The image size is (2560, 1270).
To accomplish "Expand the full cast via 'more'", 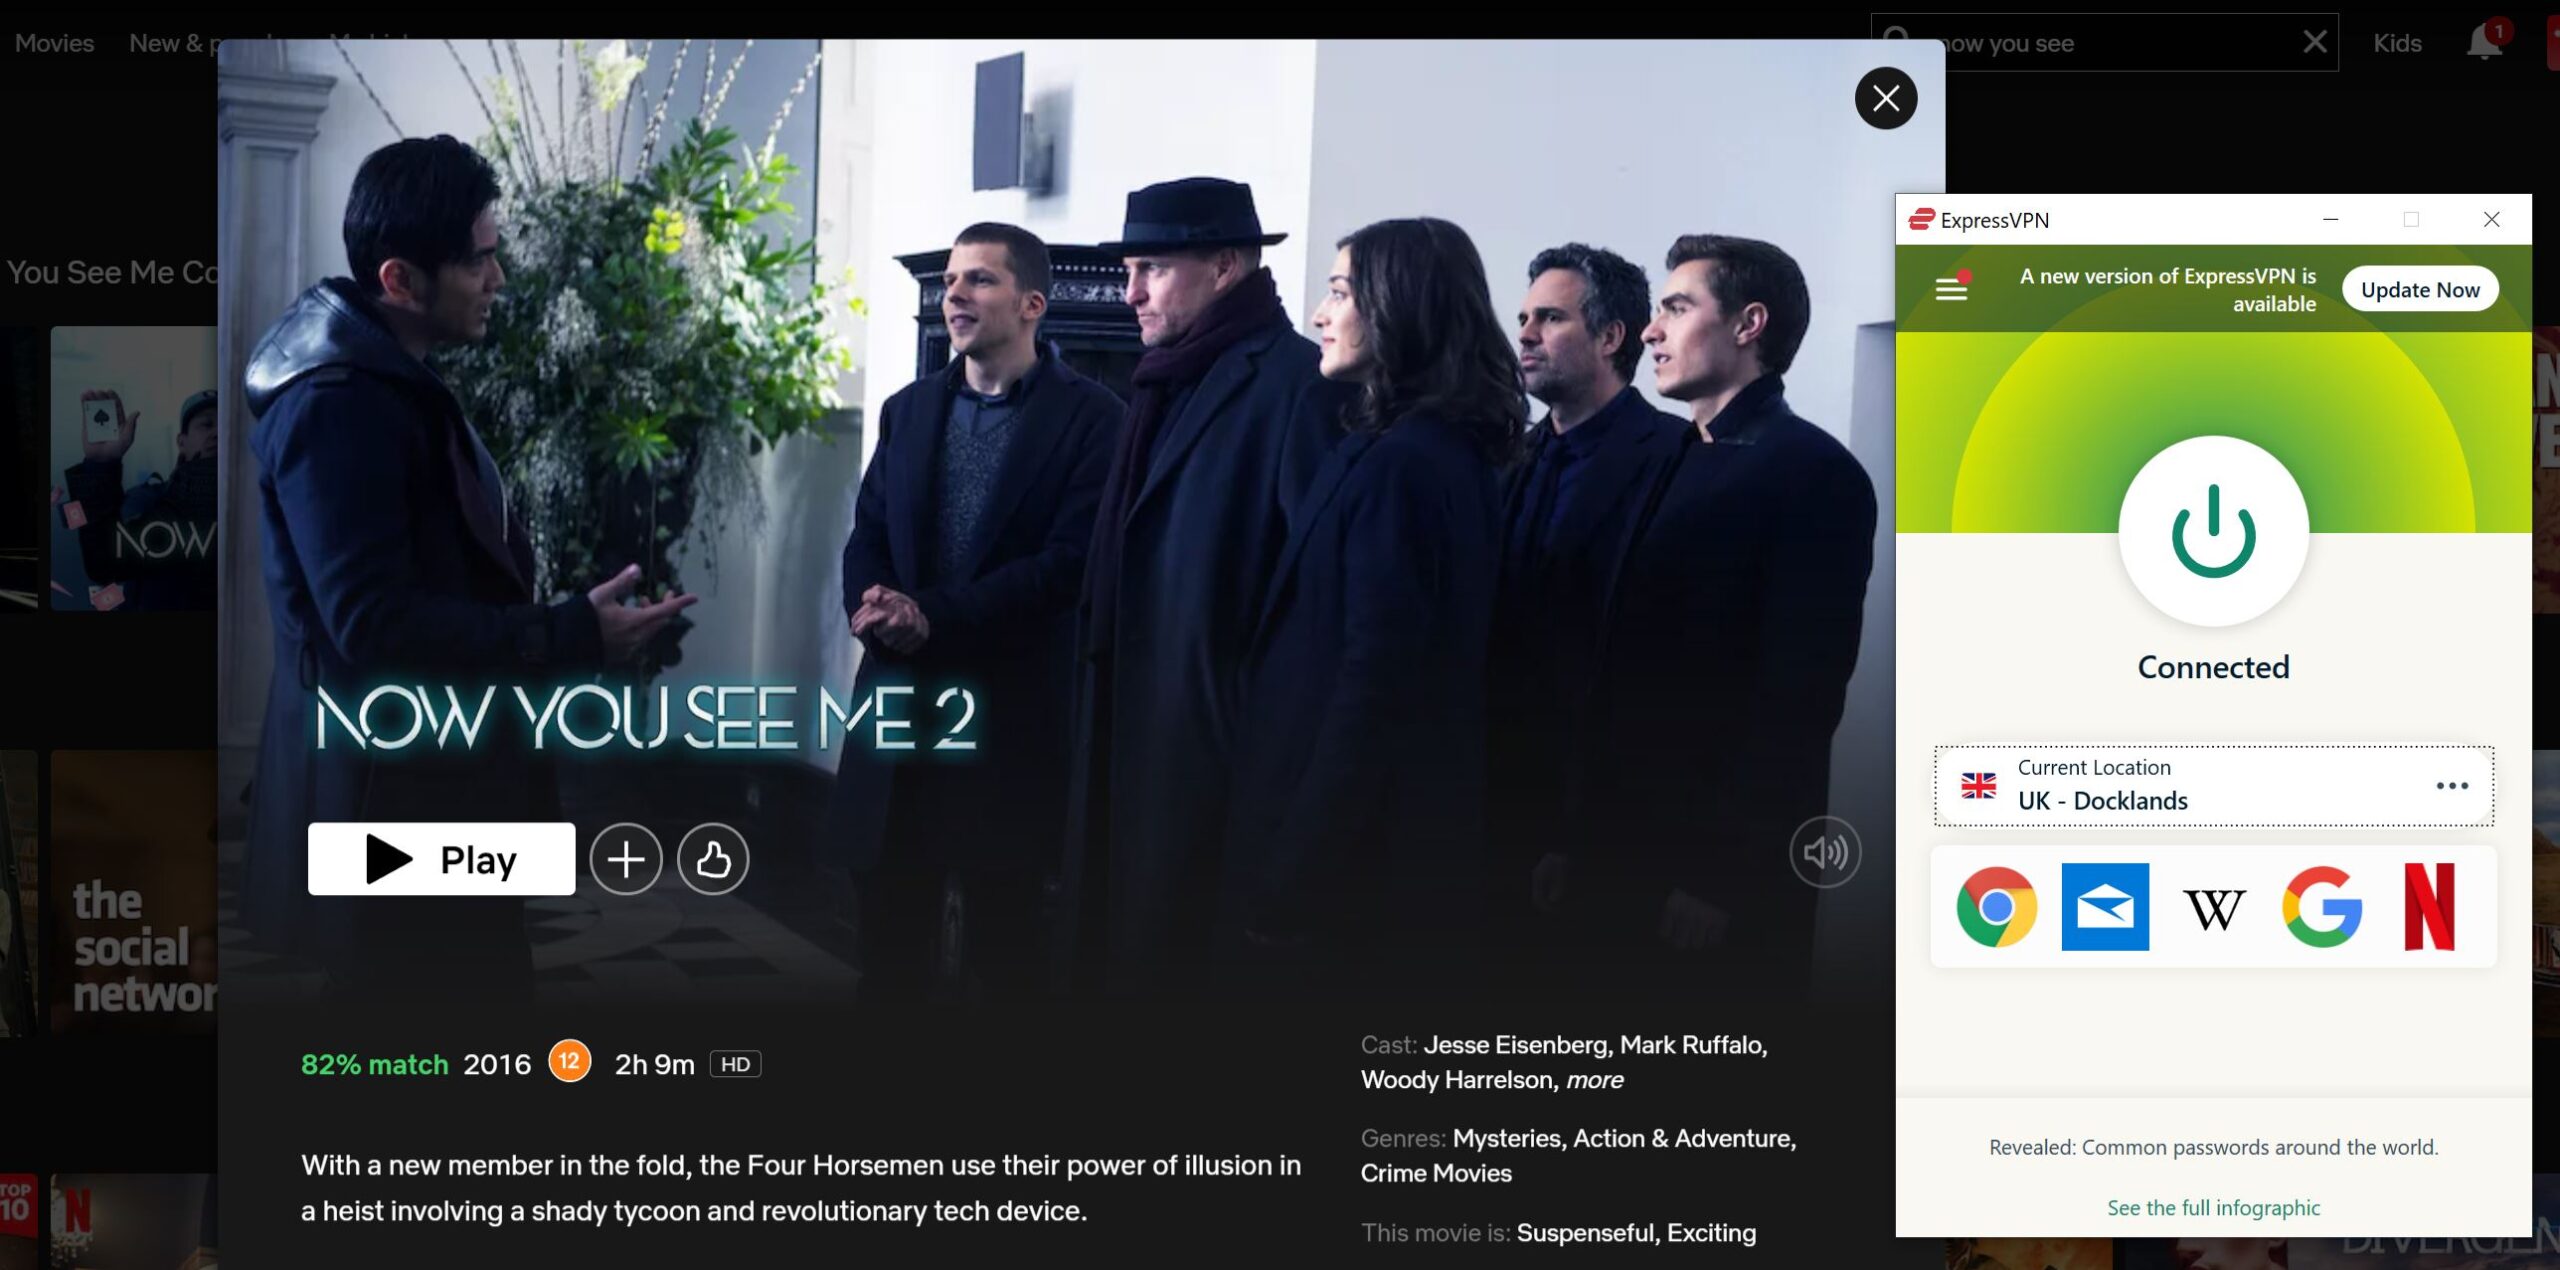I will pos(1594,1080).
